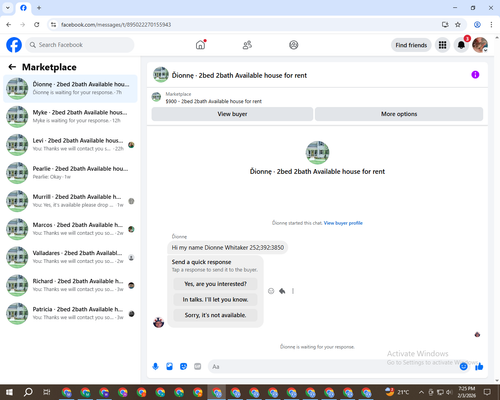The width and height of the screenshot is (500, 400).
Task: Open taskbar clock showing 7:25 PM
Action: 467,392
